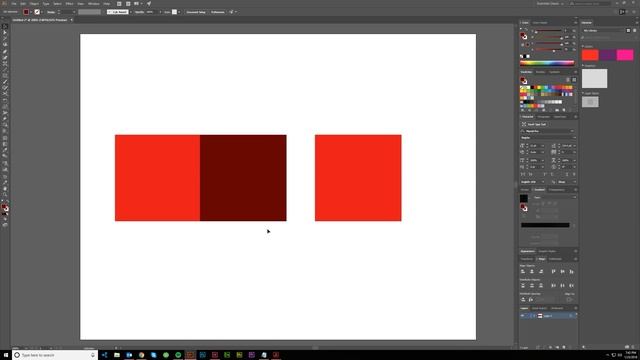Select the Paintbrush tool

[x=5, y=82]
